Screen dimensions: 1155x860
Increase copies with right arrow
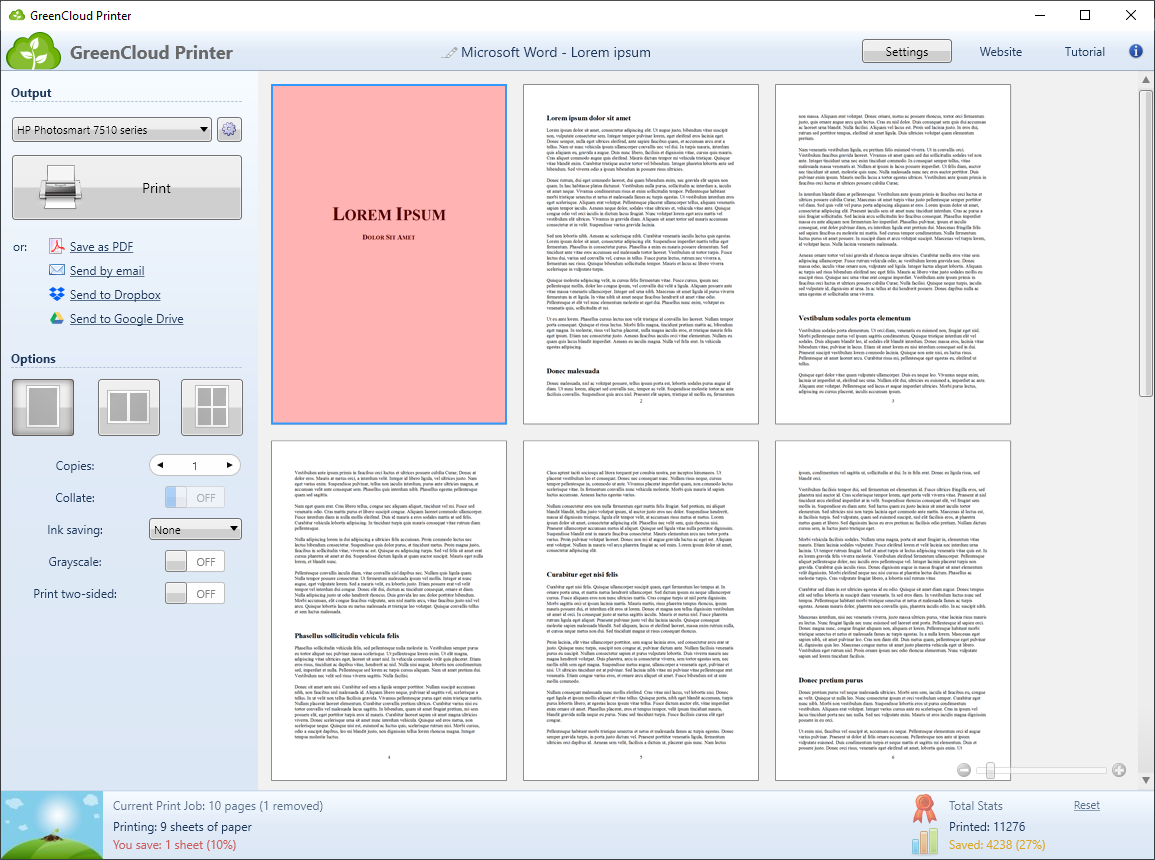coord(231,466)
